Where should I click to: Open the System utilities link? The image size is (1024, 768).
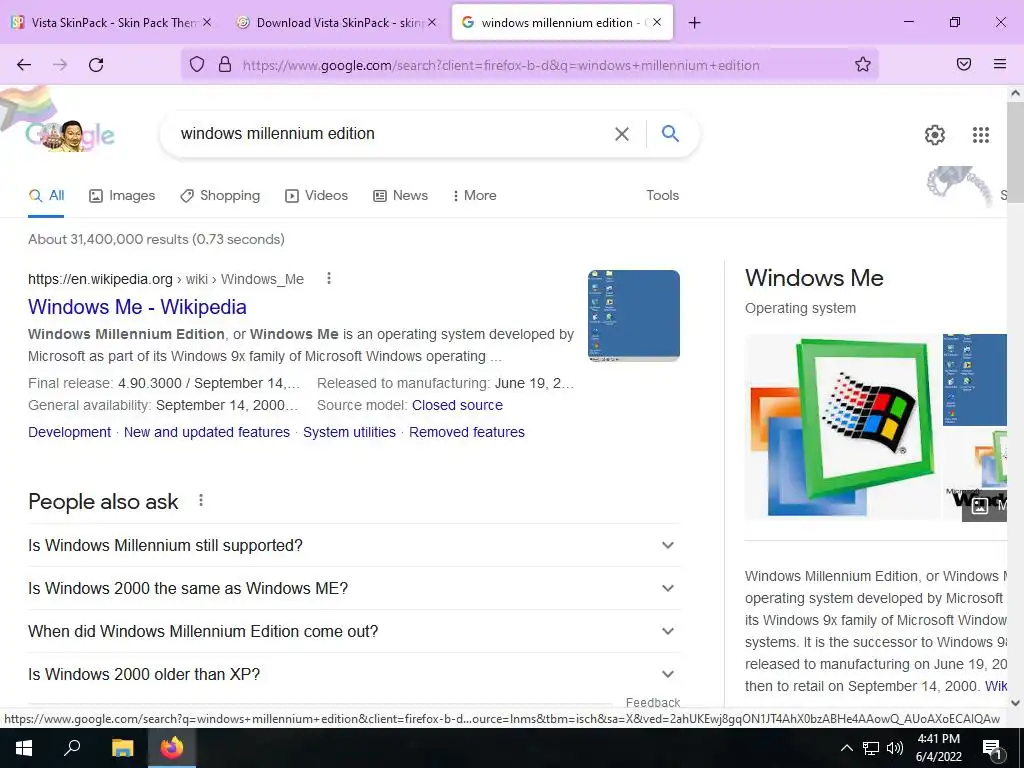coord(349,432)
